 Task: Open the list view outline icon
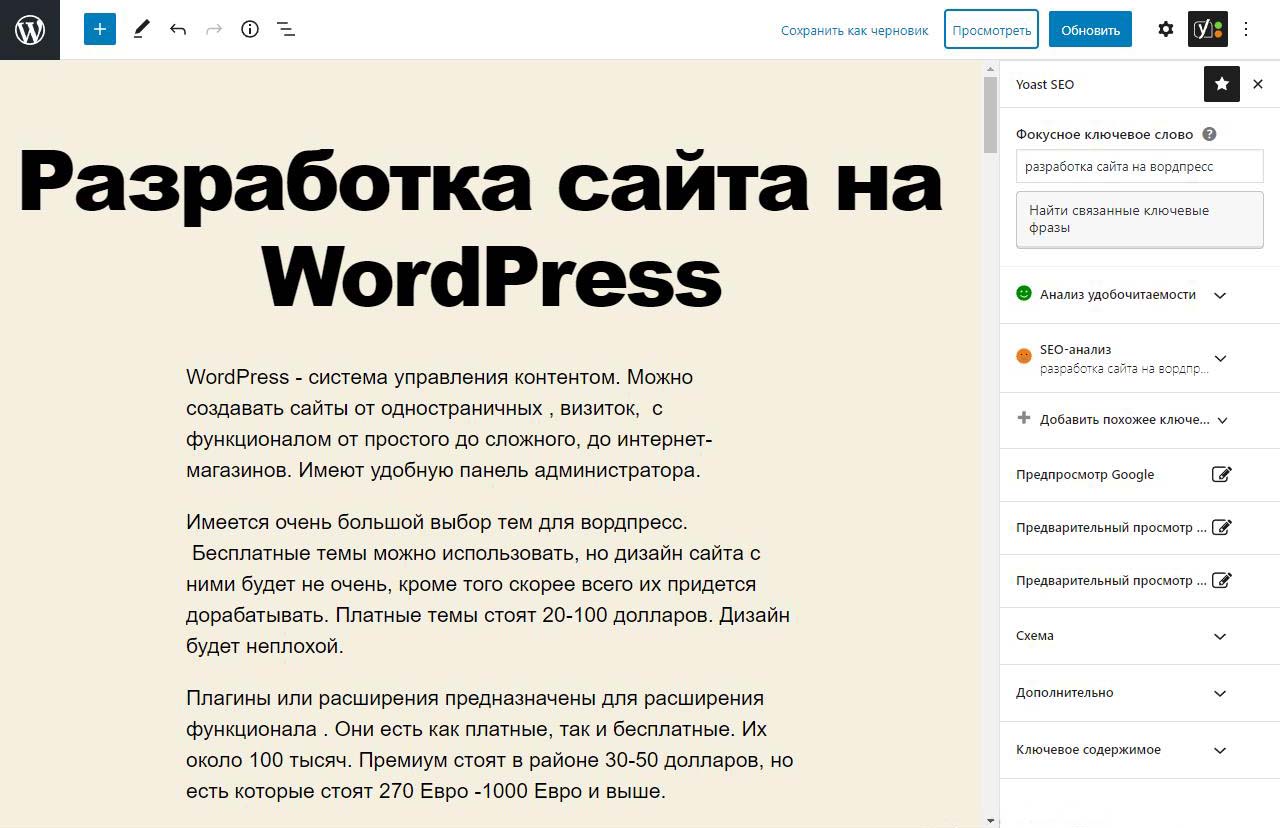coord(286,29)
